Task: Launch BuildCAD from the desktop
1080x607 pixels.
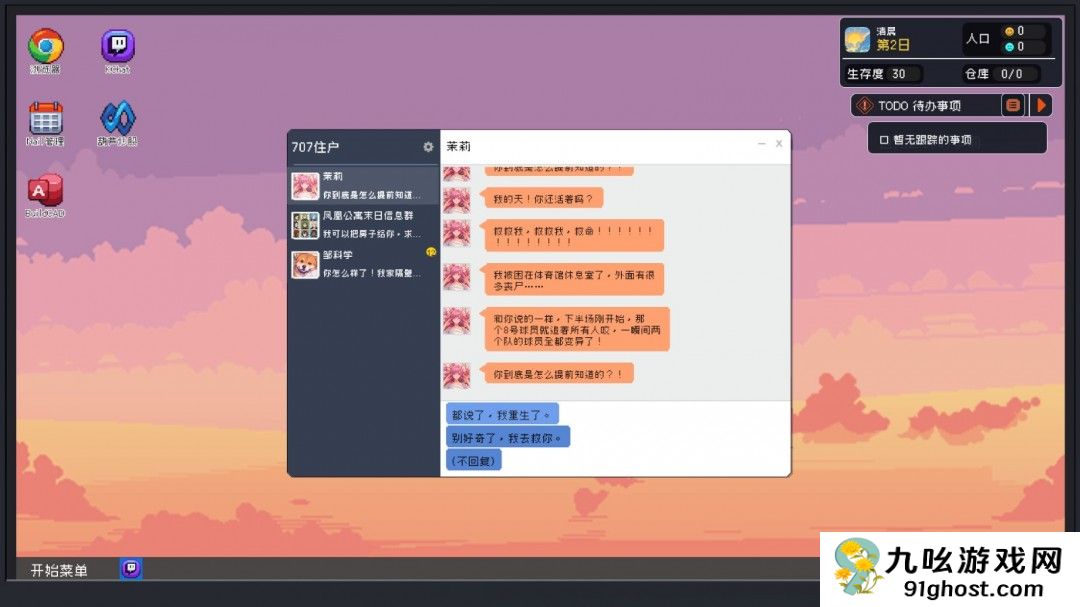Action: (x=44, y=188)
